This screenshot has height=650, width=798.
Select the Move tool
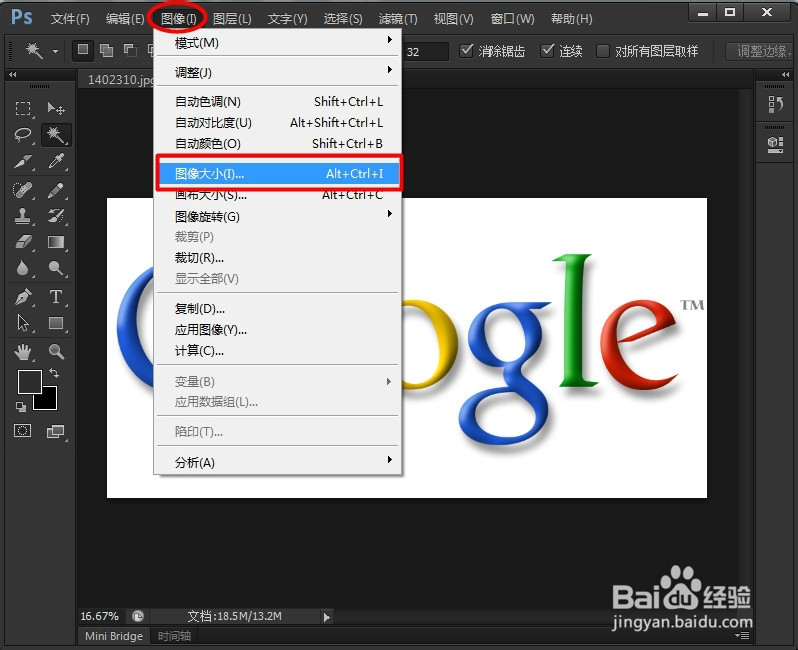55,108
